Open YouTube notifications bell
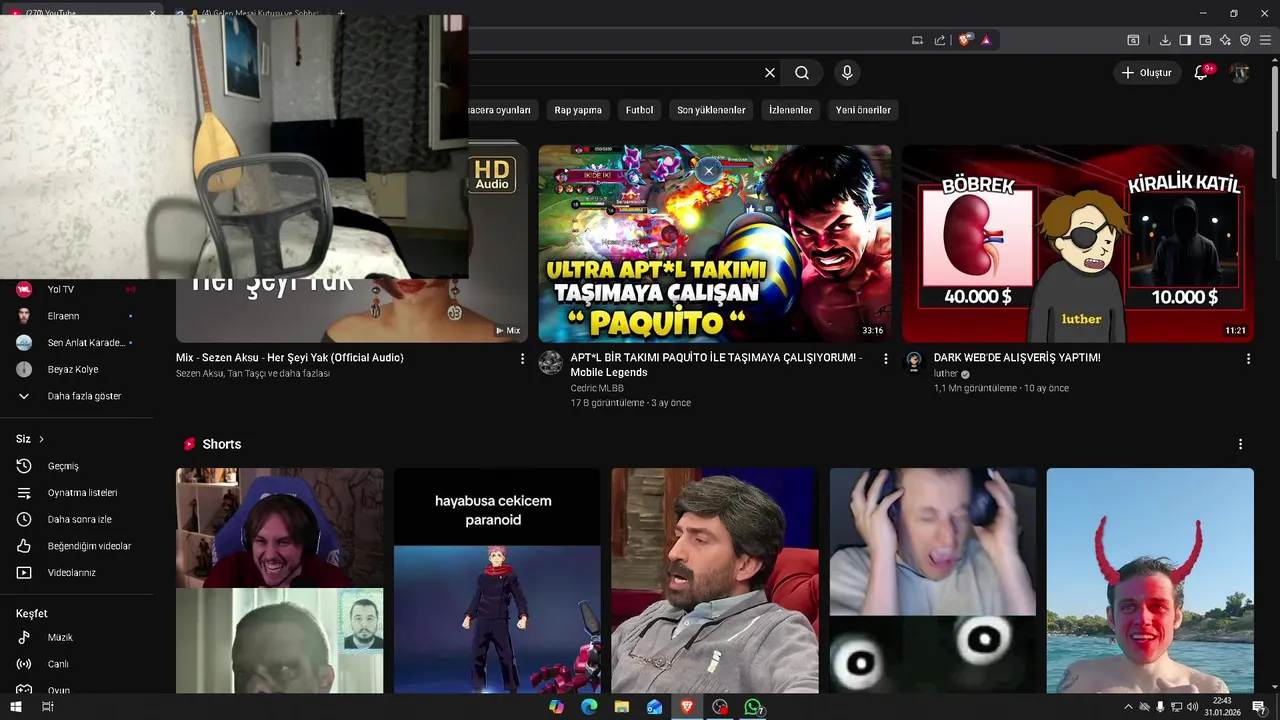 click(x=1201, y=73)
